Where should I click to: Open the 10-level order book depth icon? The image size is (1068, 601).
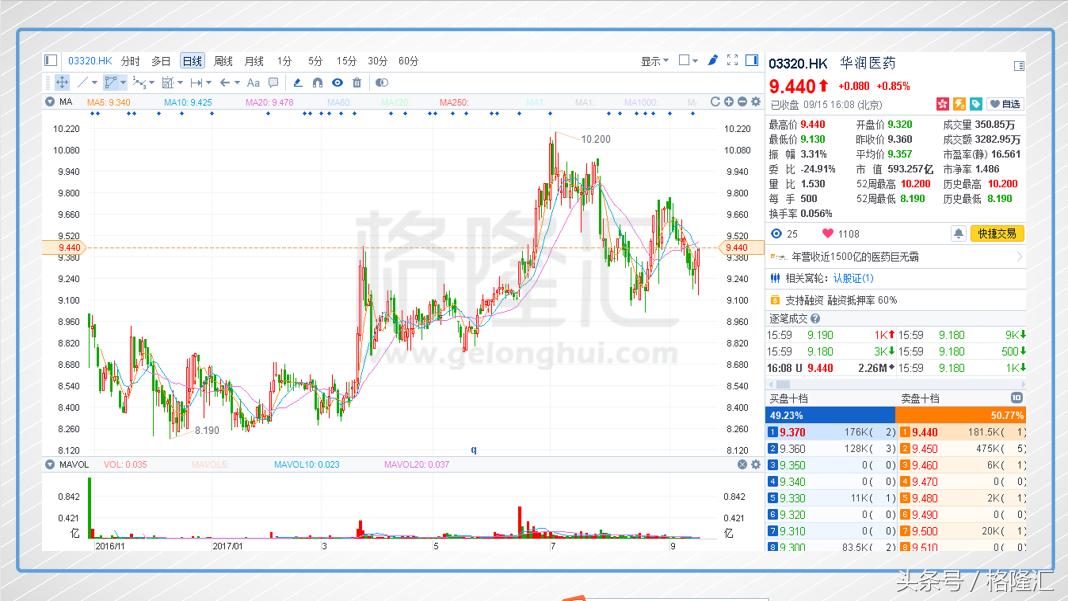[1016, 397]
